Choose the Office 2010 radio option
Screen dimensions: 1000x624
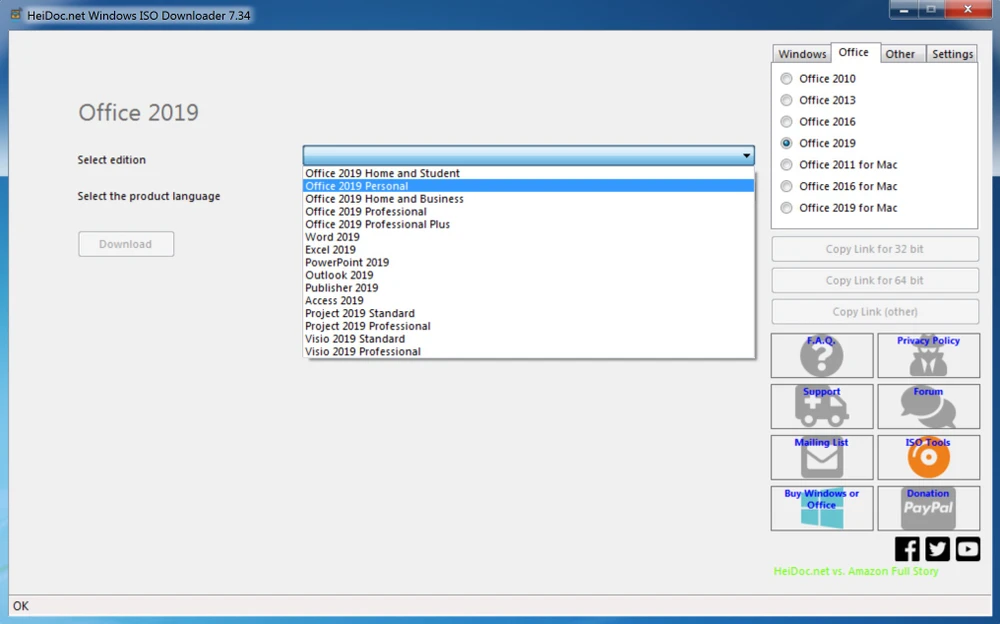[x=787, y=79]
